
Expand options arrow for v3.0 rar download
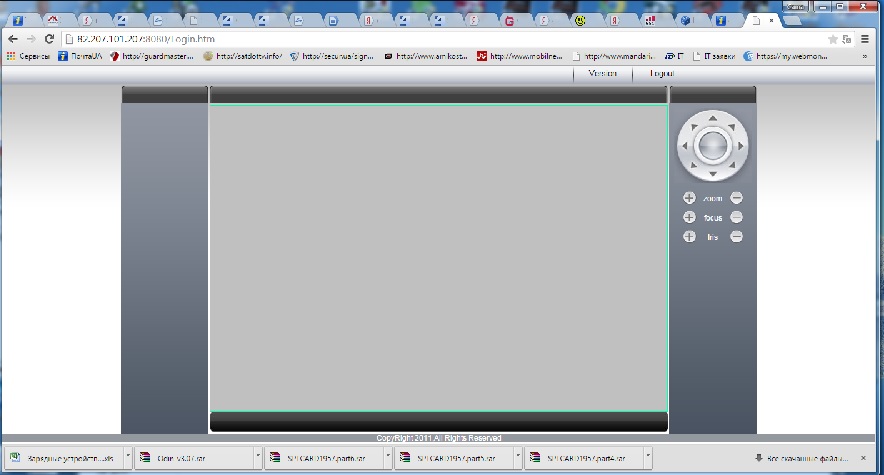[x=258, y=458]
